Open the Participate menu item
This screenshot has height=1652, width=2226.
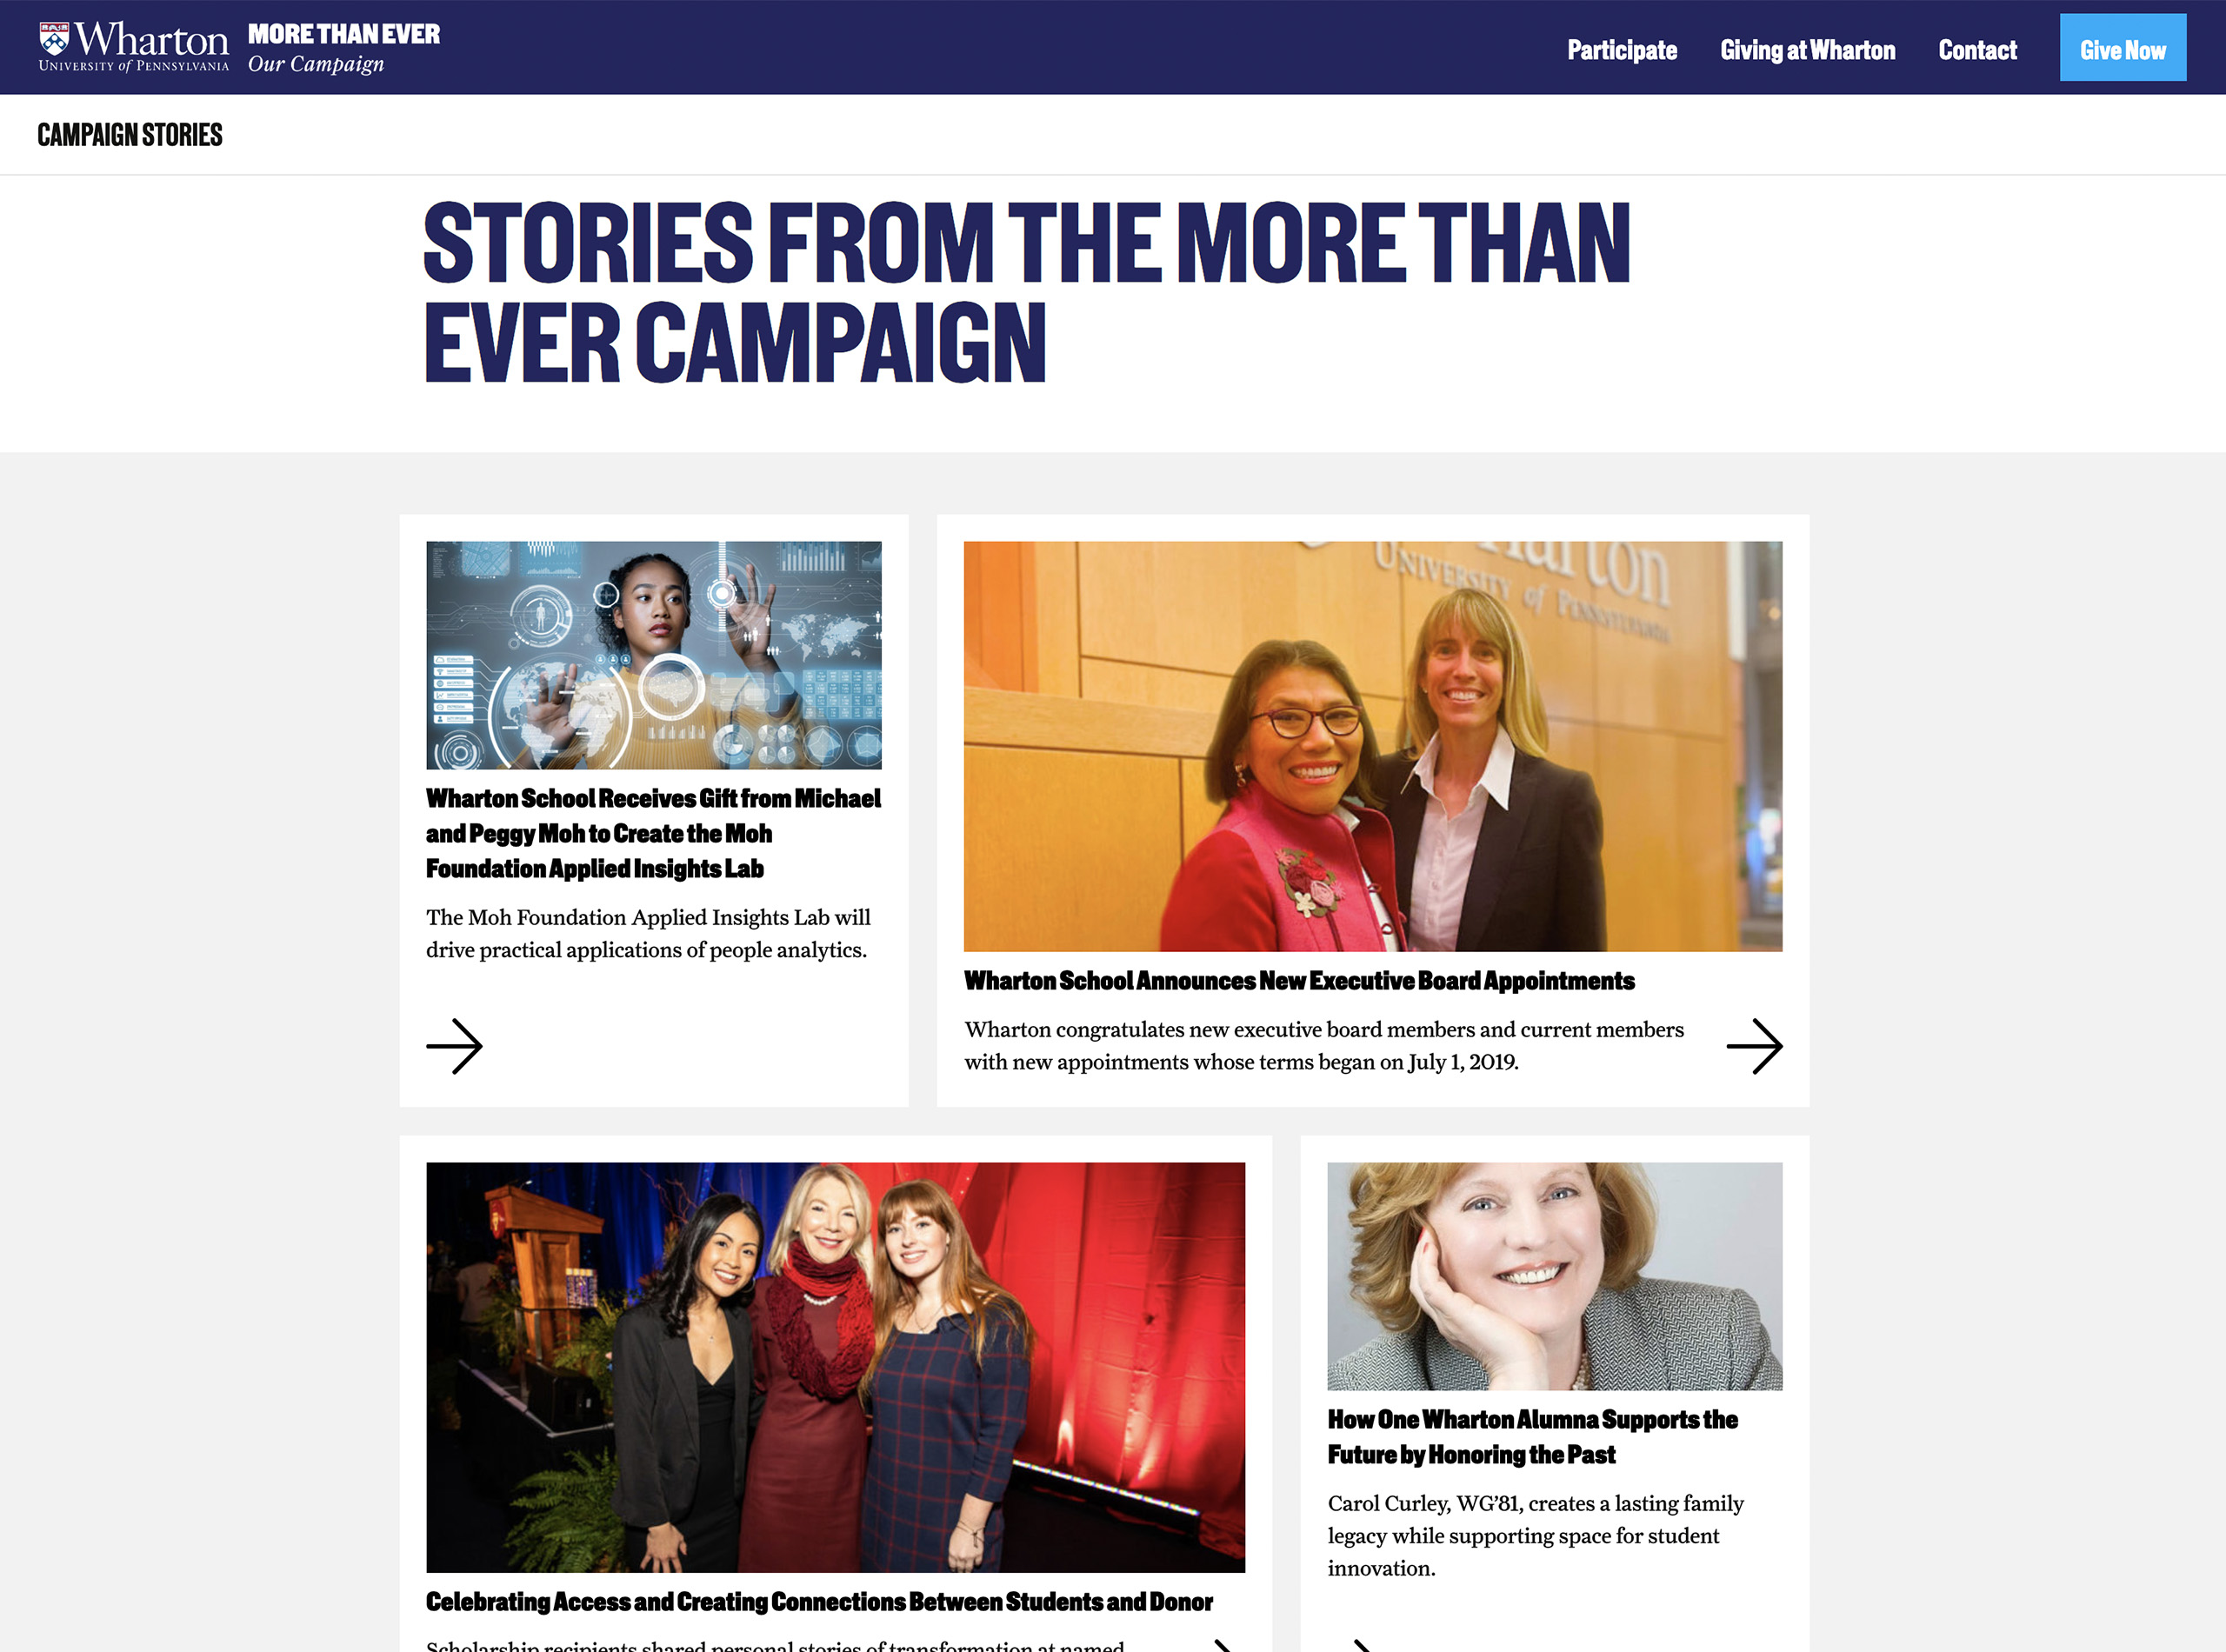1621,50
